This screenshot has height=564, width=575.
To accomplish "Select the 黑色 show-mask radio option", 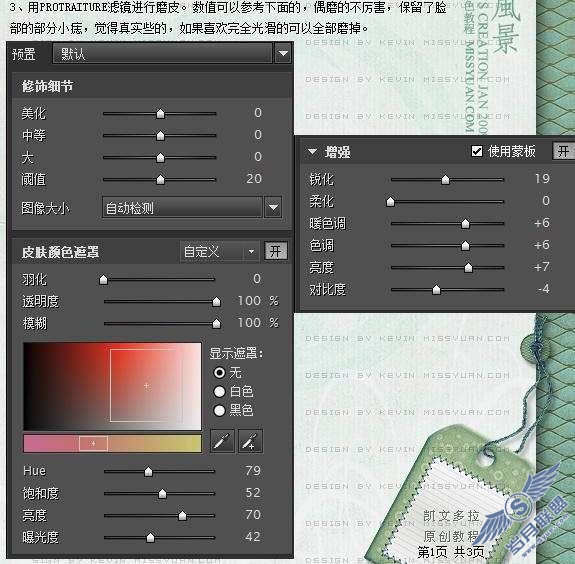I will pos(219,410).
